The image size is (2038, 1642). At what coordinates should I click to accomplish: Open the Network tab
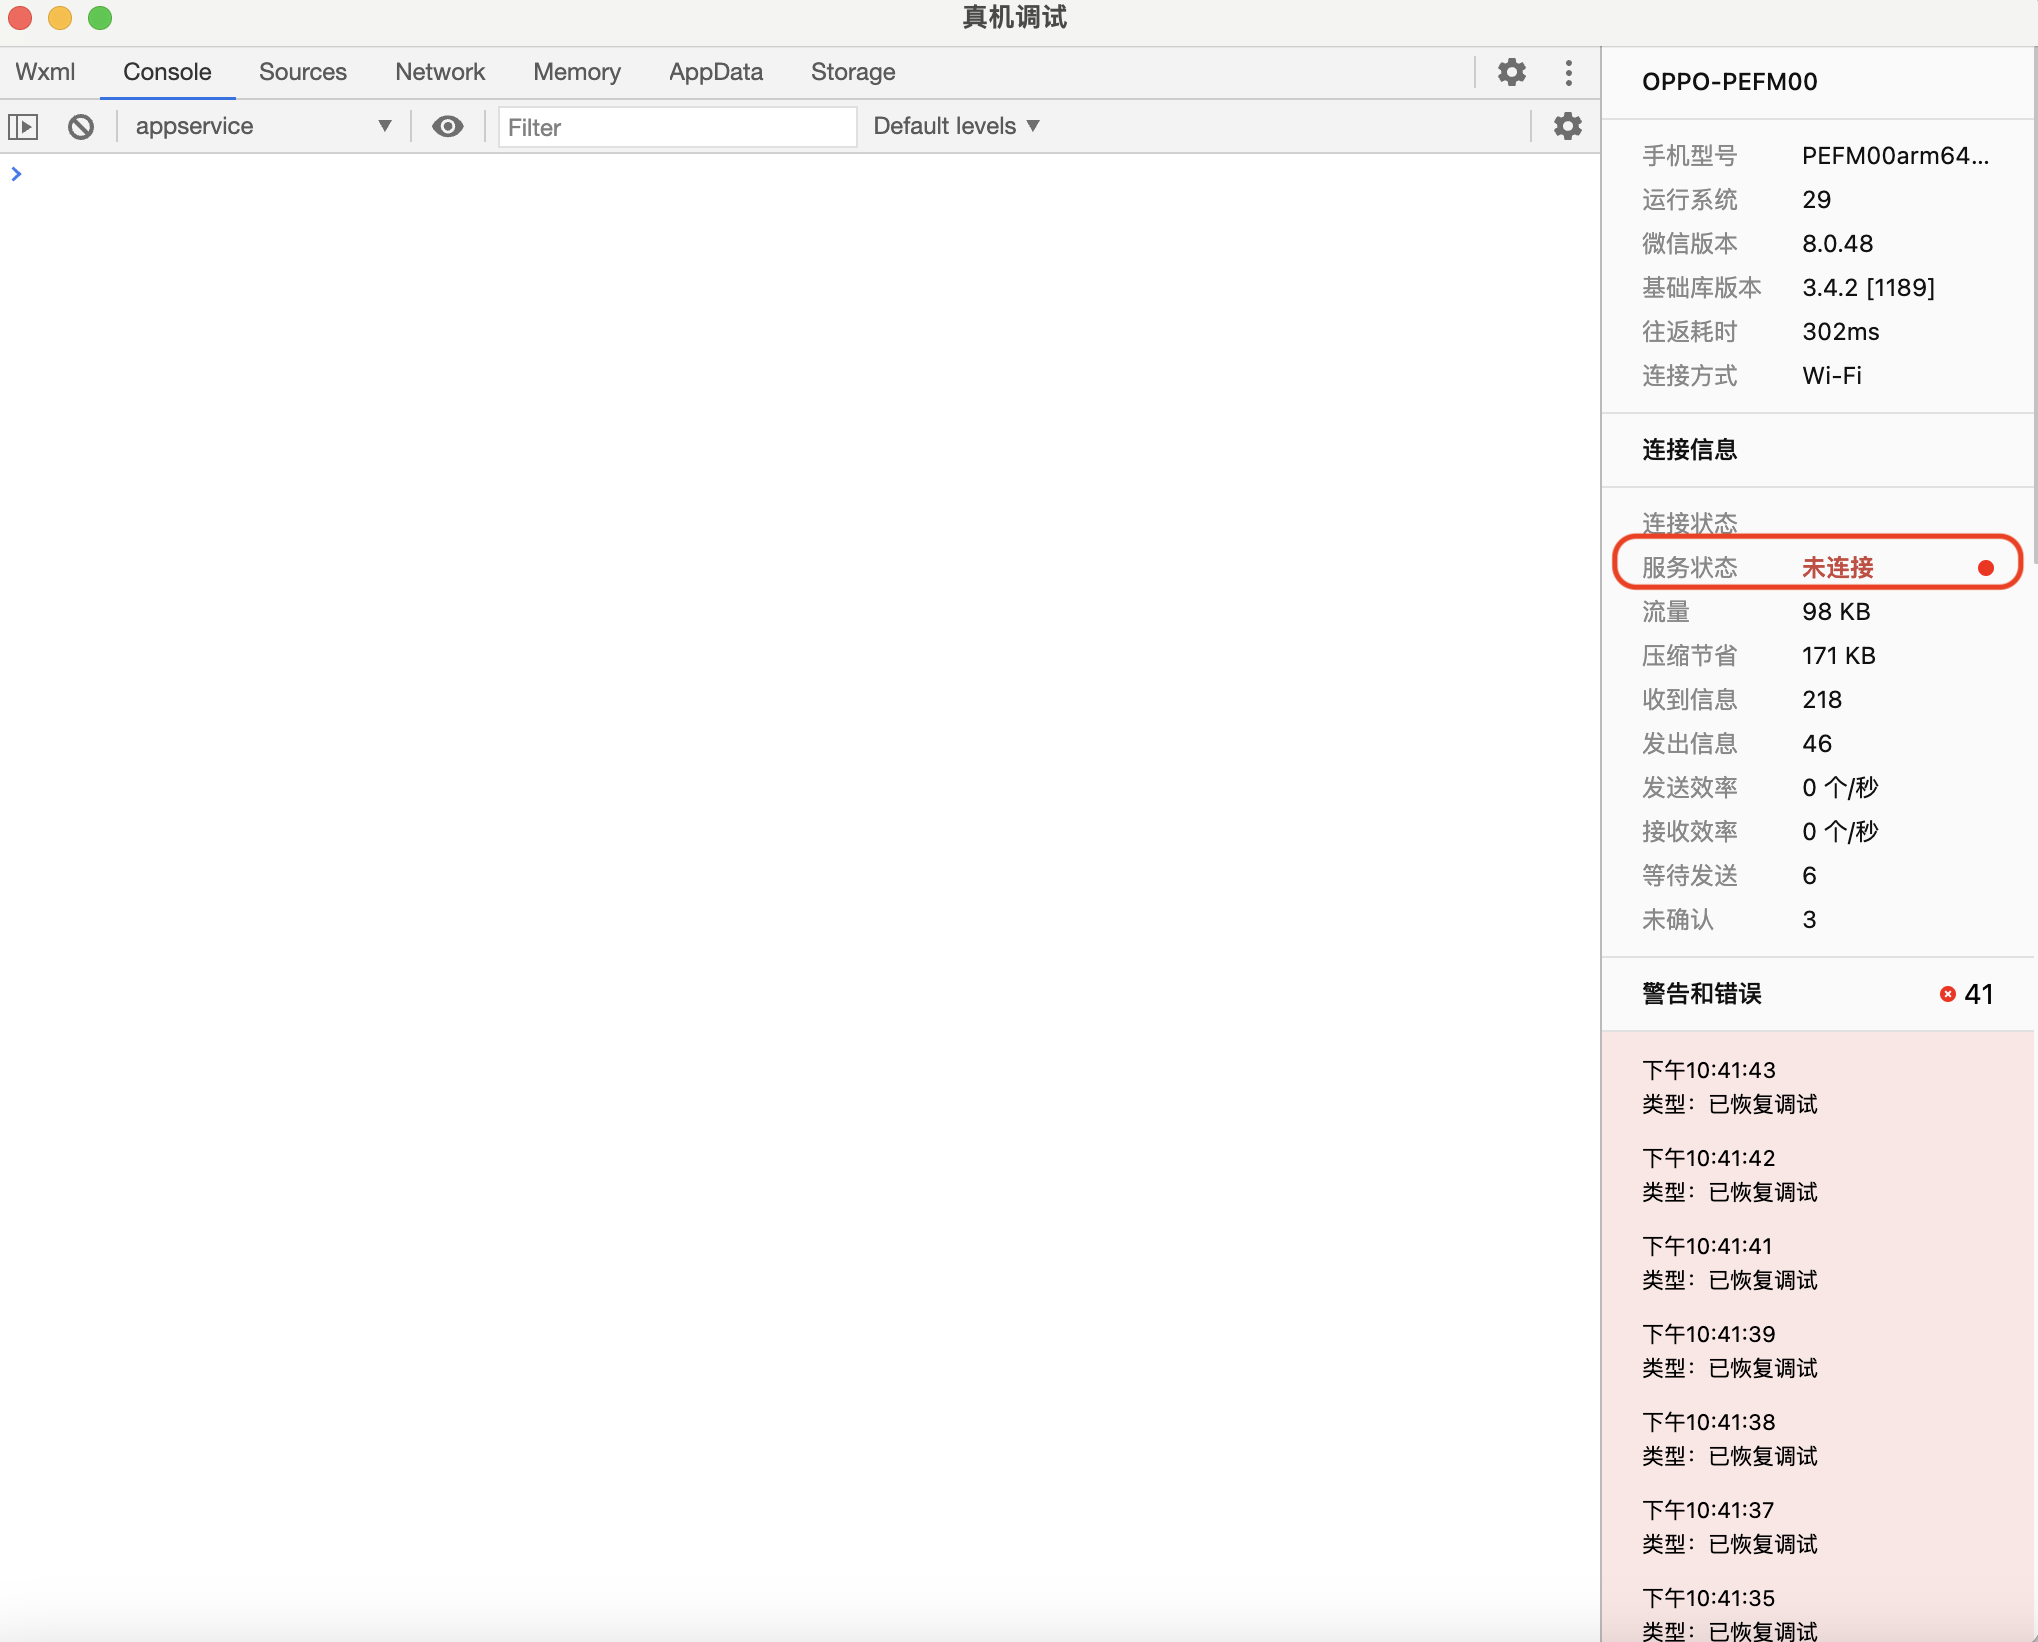(439, 72)
